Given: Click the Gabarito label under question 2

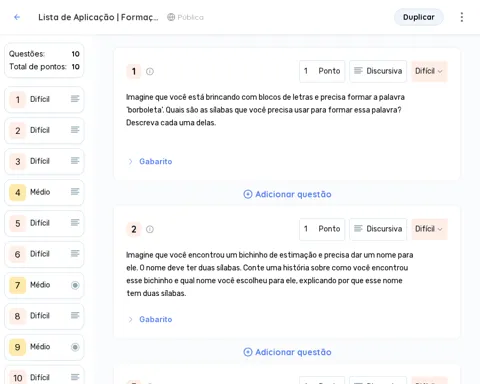Looking at the screenshot, I should pos(156,319).
